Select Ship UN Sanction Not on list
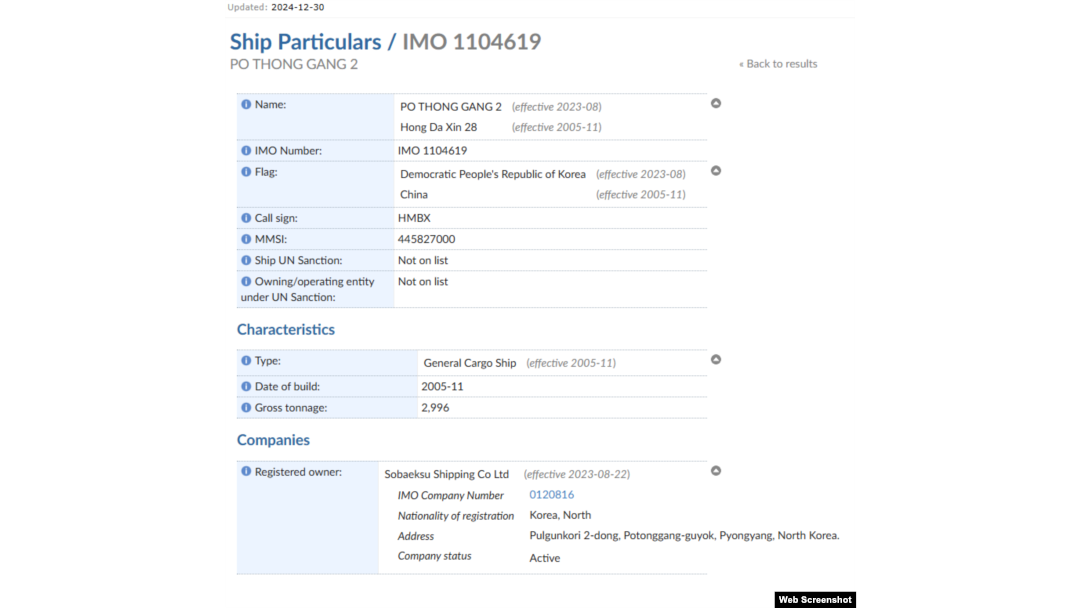 click(x=423, y=260)
